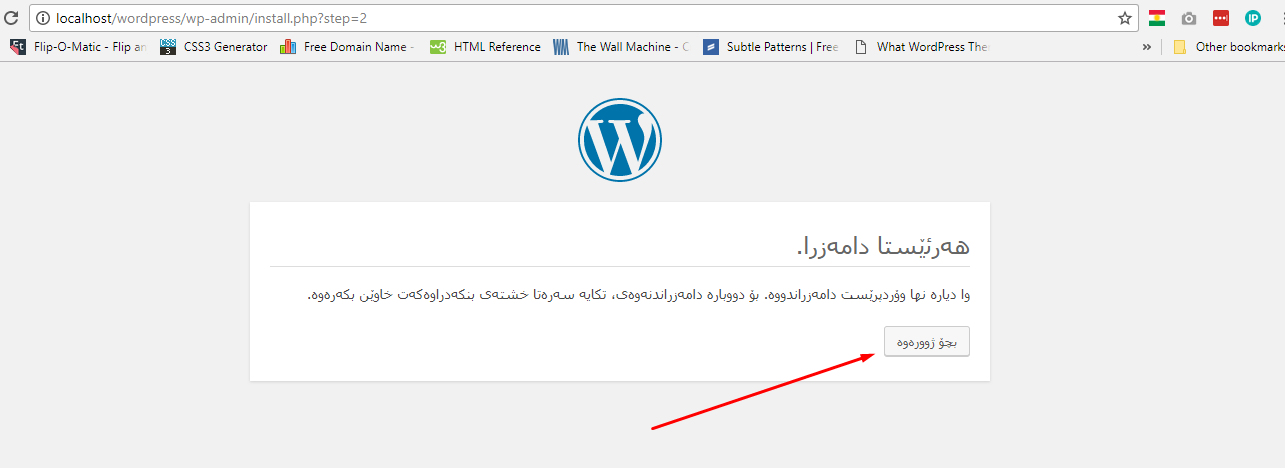This screenshot has height=468, width=1285.
Task: Open the Kurdish flag extension icon
Action: (x=1157, y=18)
